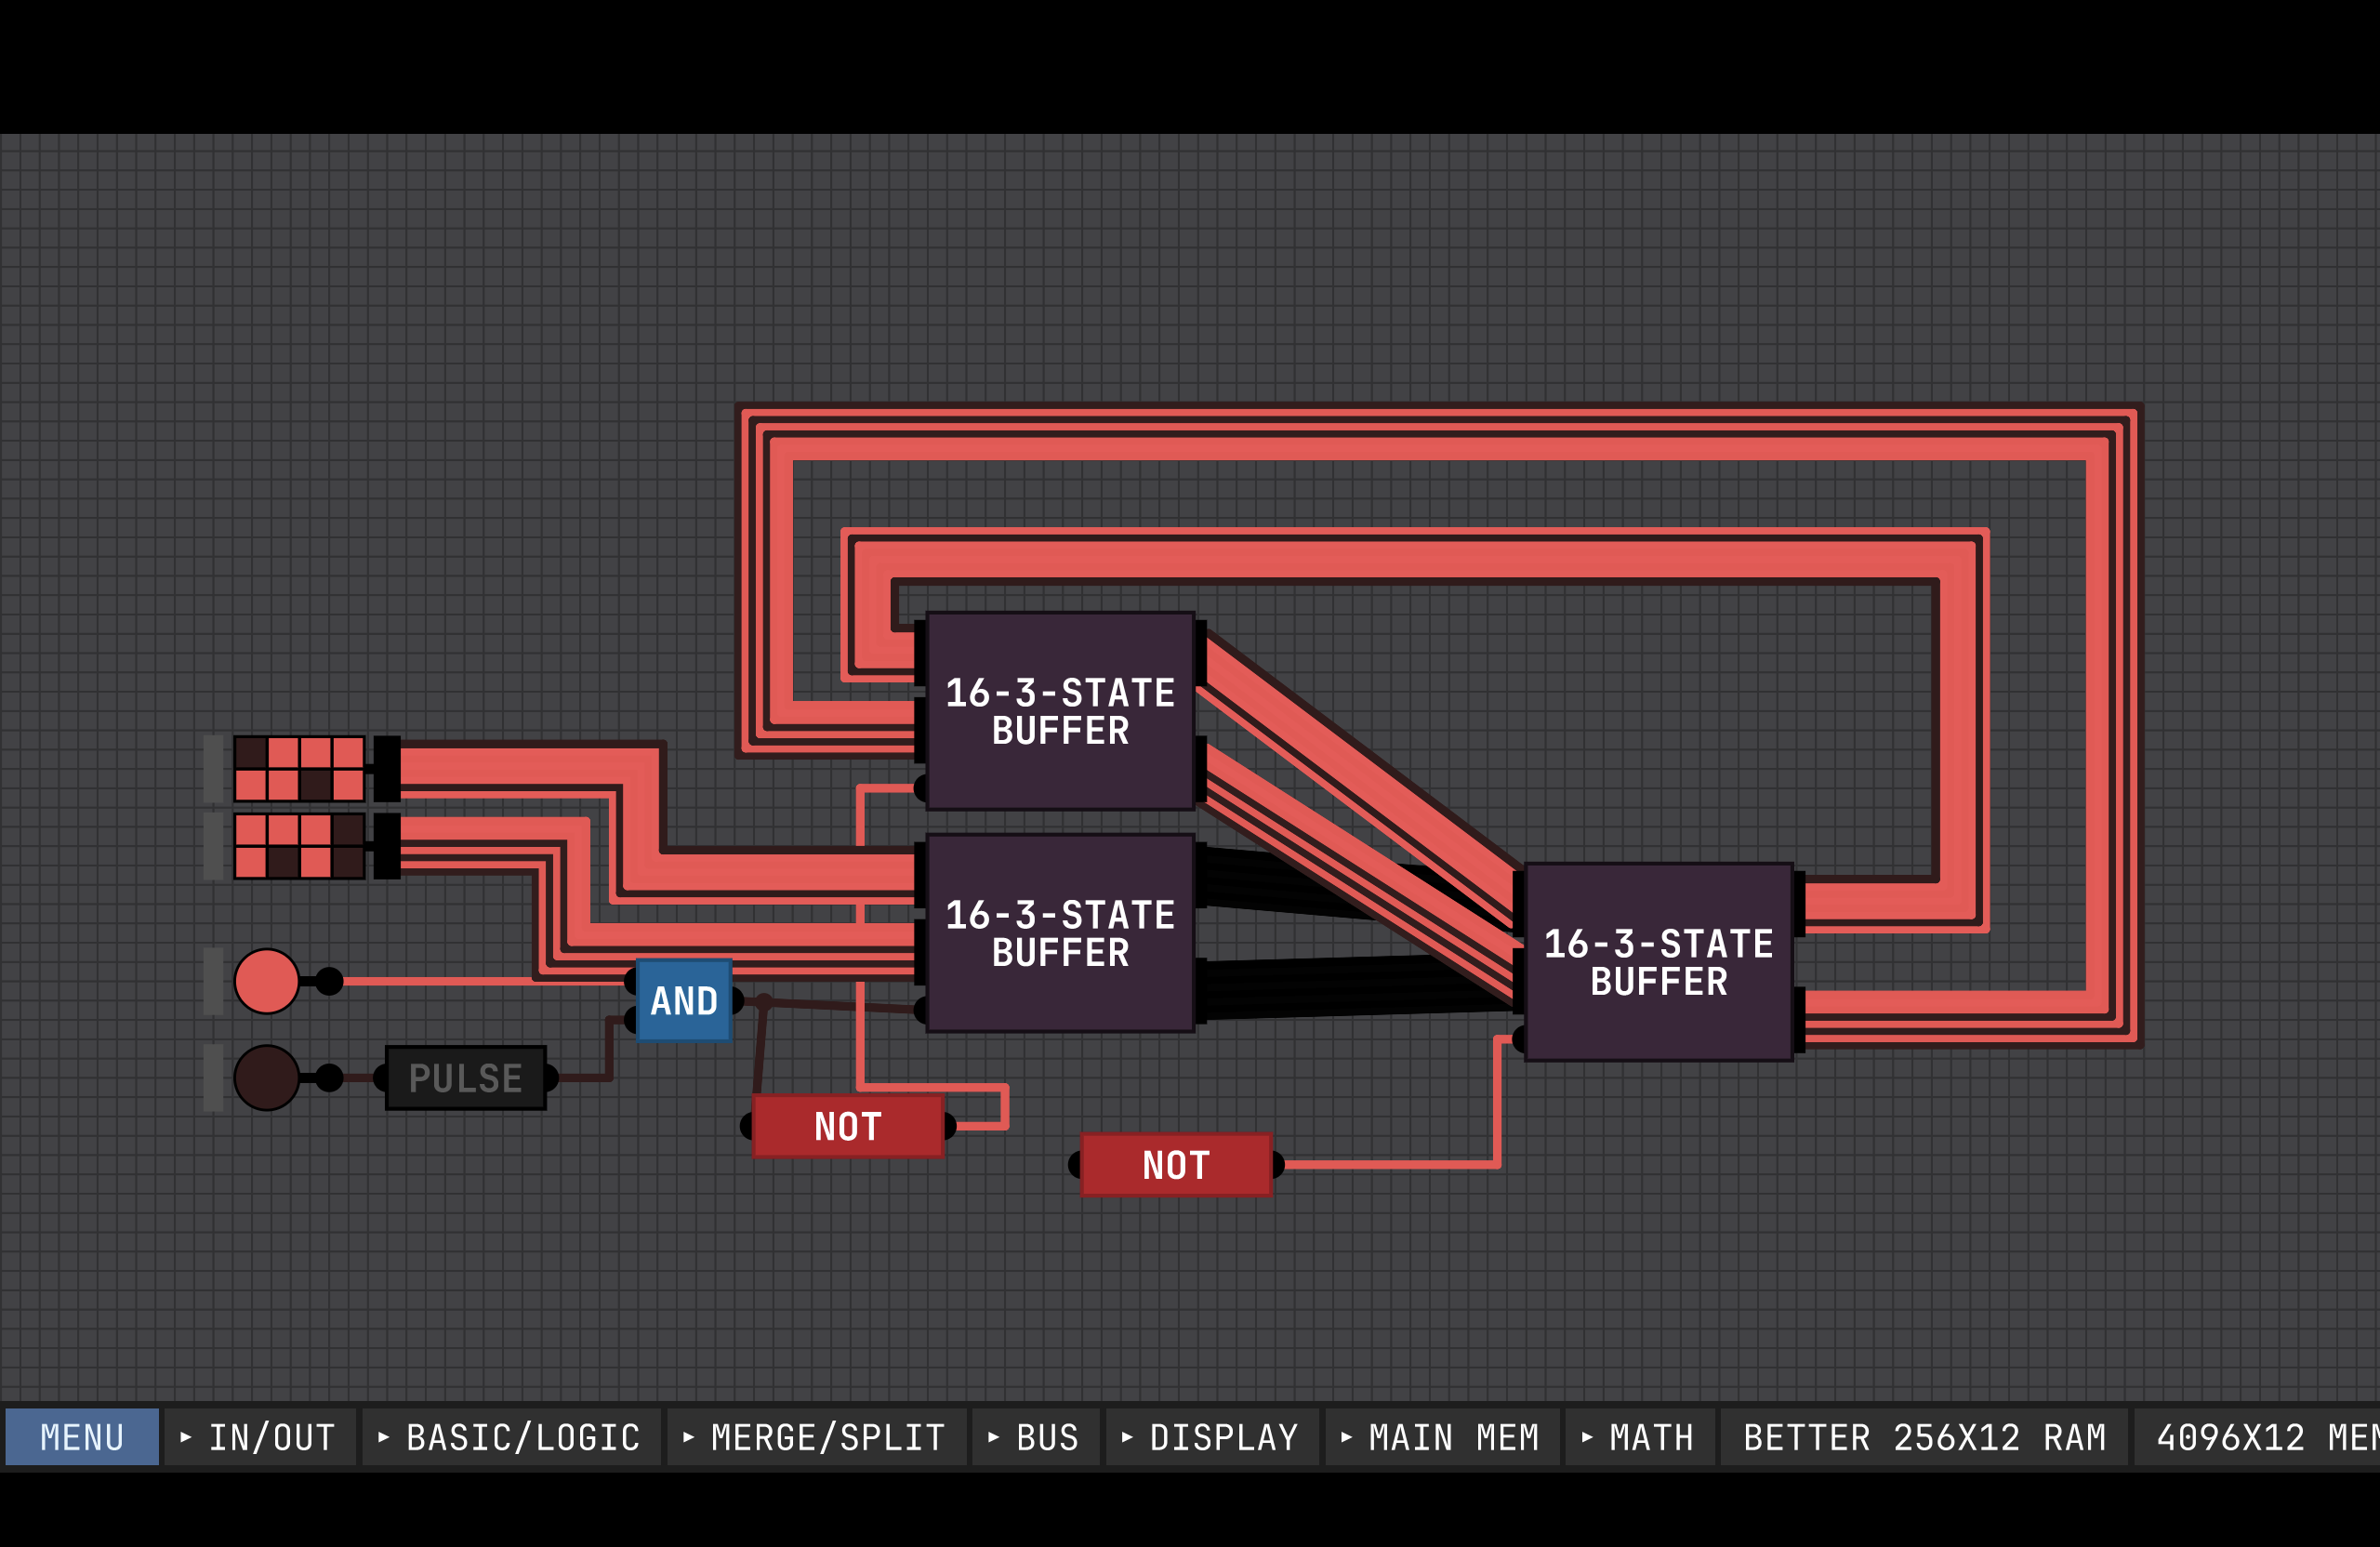Expand the IN/OUT chip category
Screen dimensions: 2380x1547
point(260,1437)
